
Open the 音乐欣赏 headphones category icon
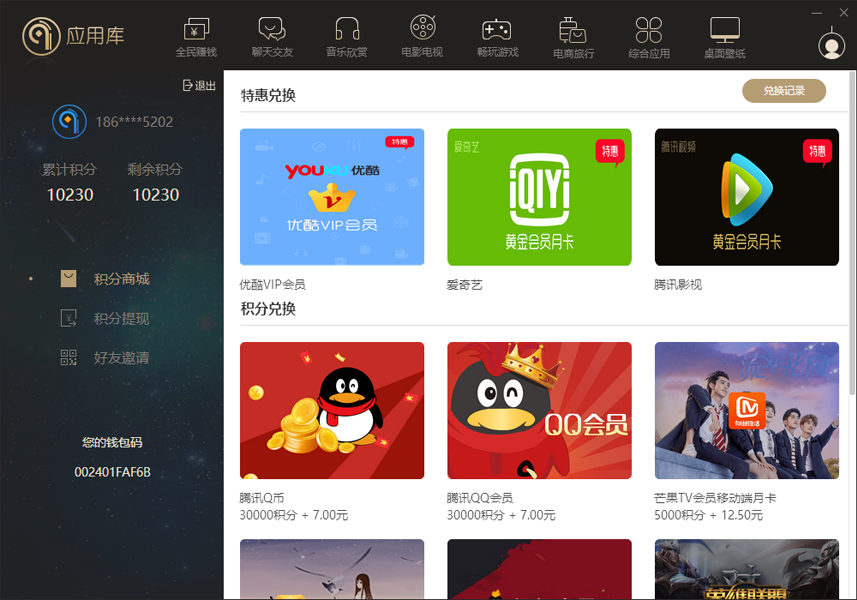pyautogui.click(x=347, y=29)
